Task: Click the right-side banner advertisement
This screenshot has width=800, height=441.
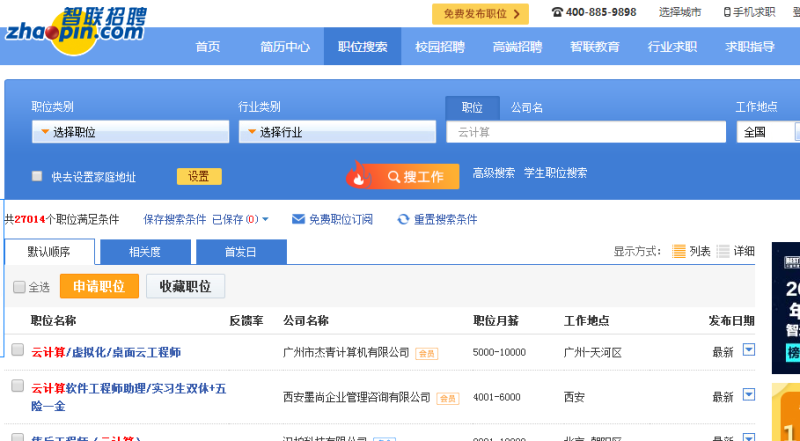Action: tap(786, 308)
